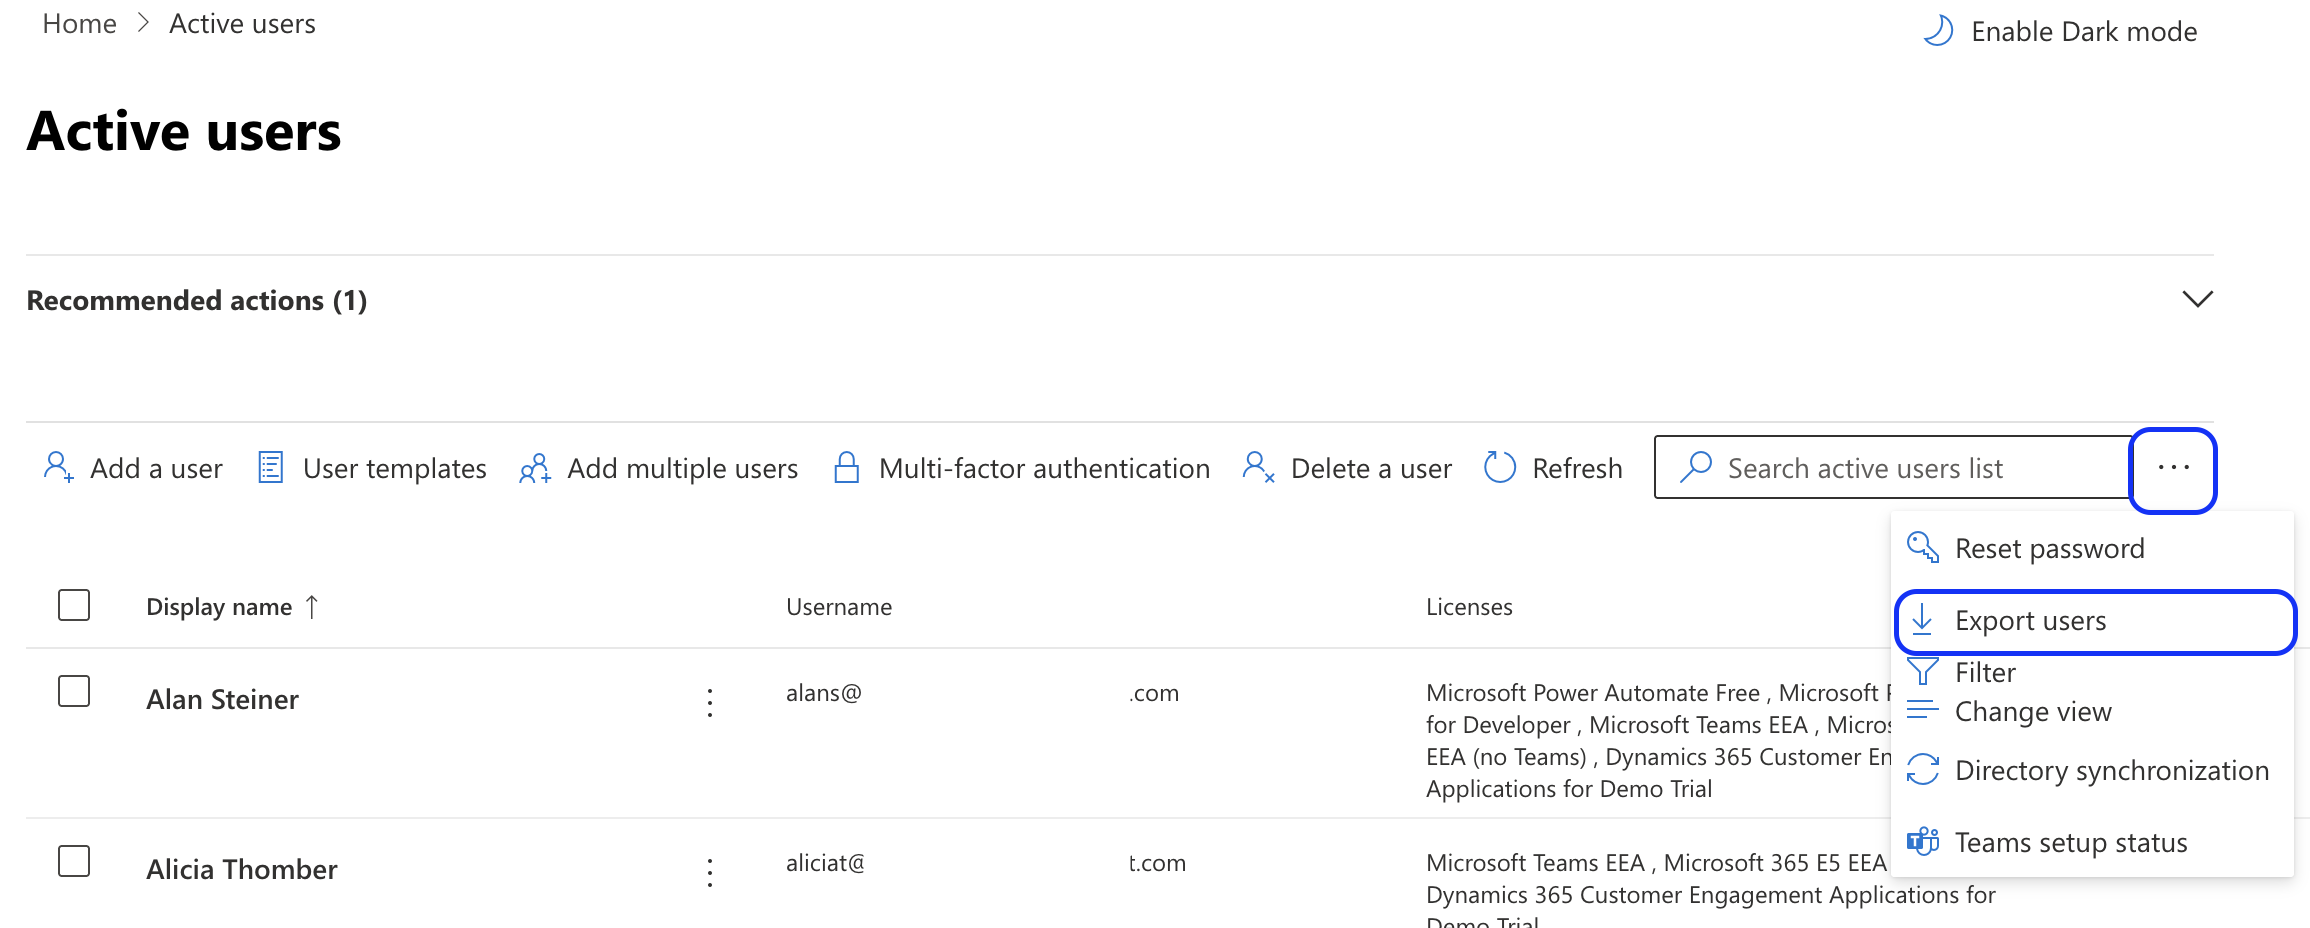Select Filter from the menu
Screen dimensions: 2310x928
pyautogui.click(x=1984, y=671)
